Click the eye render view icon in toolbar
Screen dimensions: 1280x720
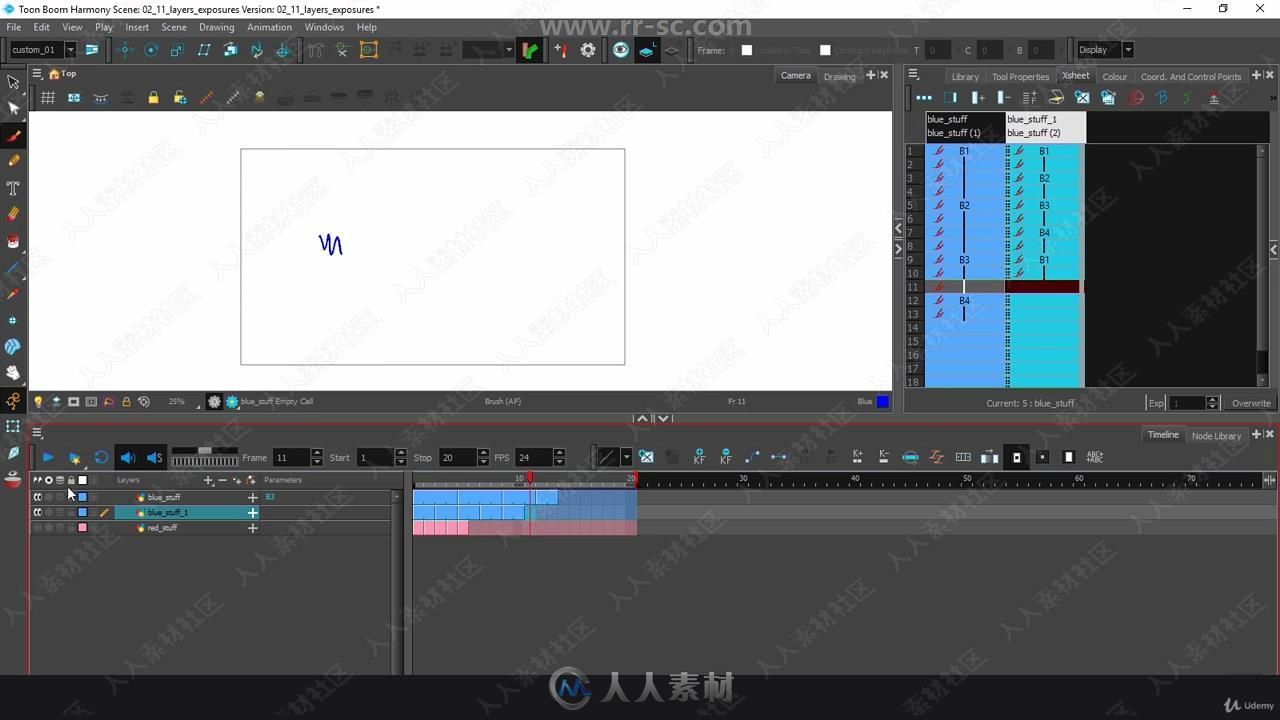pyautogui.click(x=621, y=50)
